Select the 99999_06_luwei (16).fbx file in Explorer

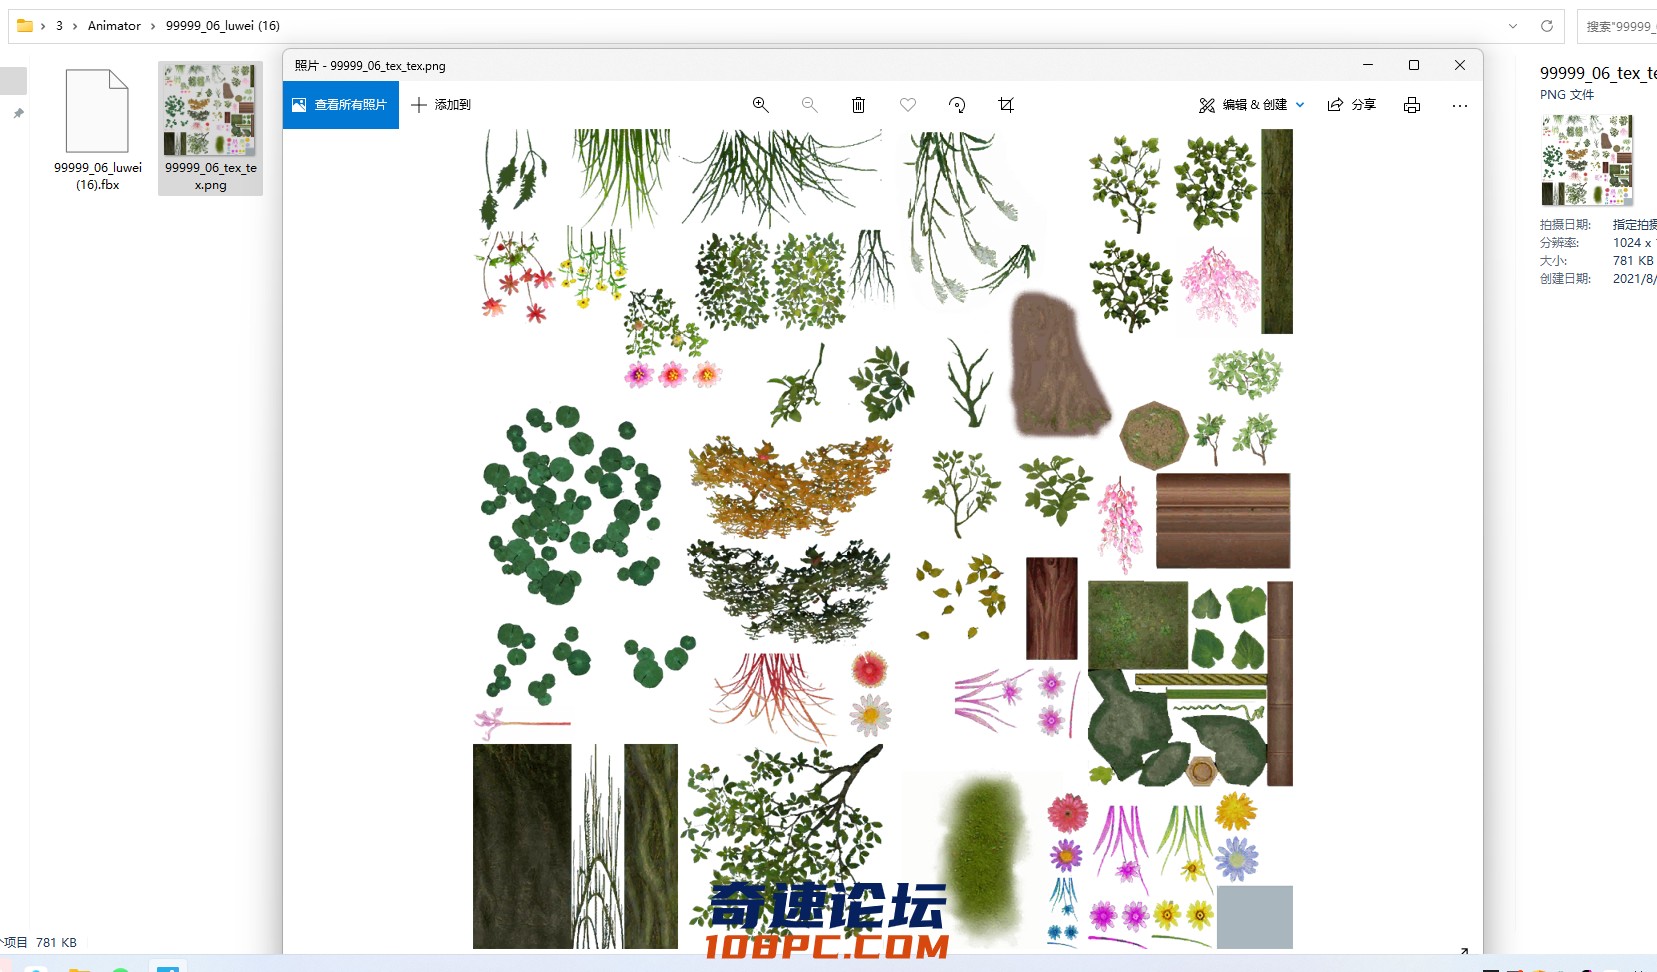pos(98,129)
